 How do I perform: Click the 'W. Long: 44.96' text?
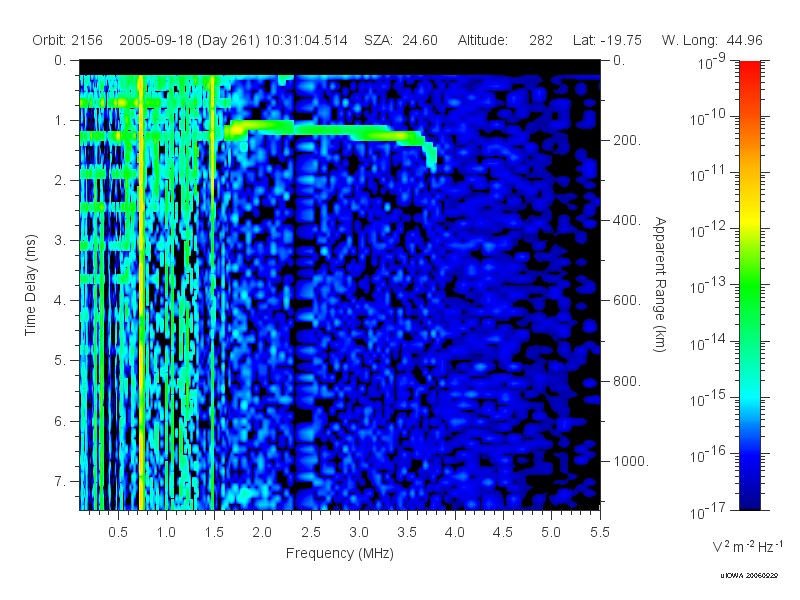(712, 40)
